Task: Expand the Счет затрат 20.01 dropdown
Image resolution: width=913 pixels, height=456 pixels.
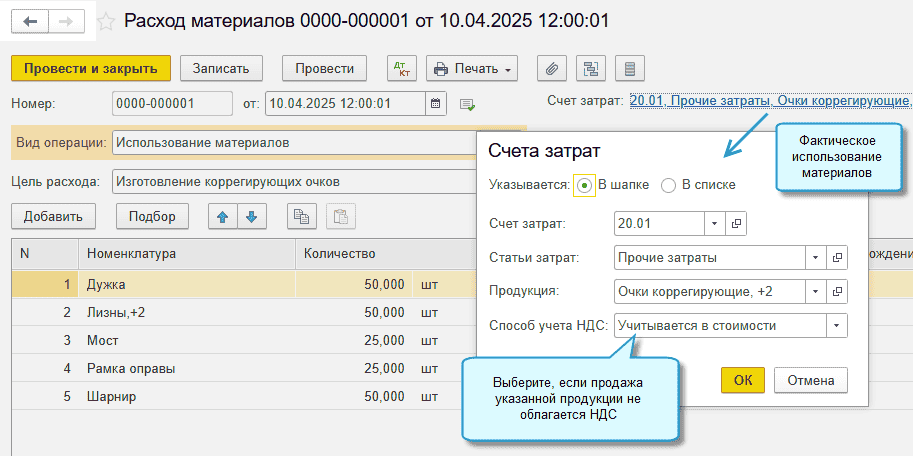Action: (716, 224)
